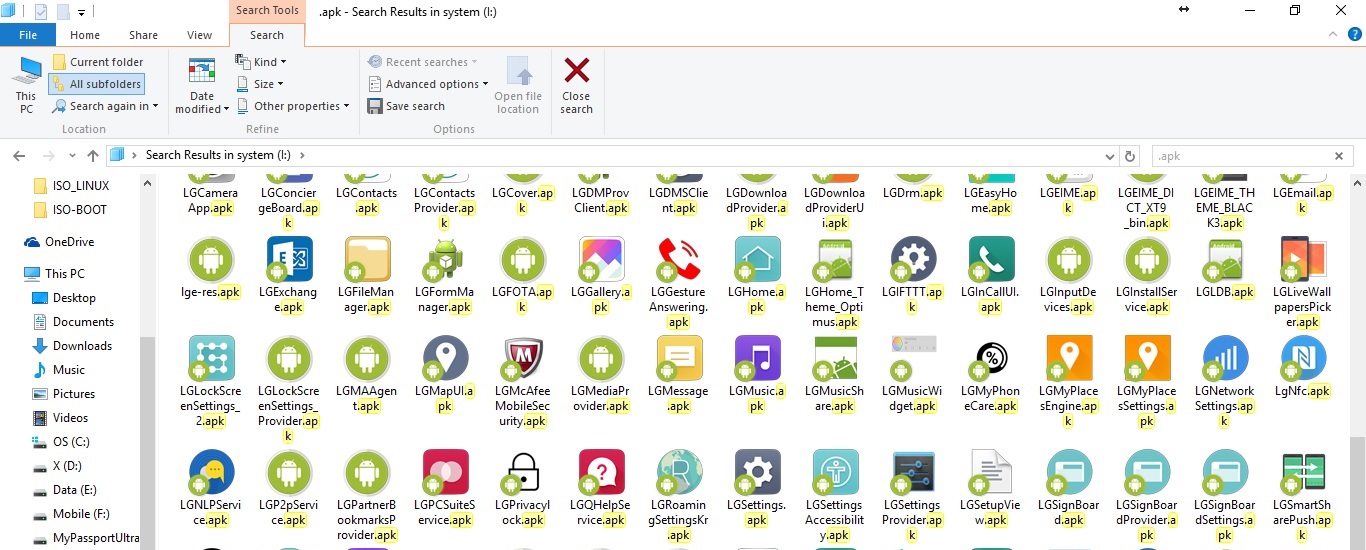Select LGSettingsAccessibility.apk icon
The image size is (1366, 550).
(x=835, y=472)
